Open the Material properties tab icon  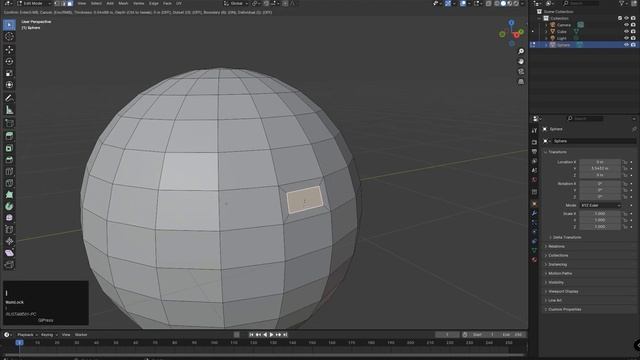(534, 260)
